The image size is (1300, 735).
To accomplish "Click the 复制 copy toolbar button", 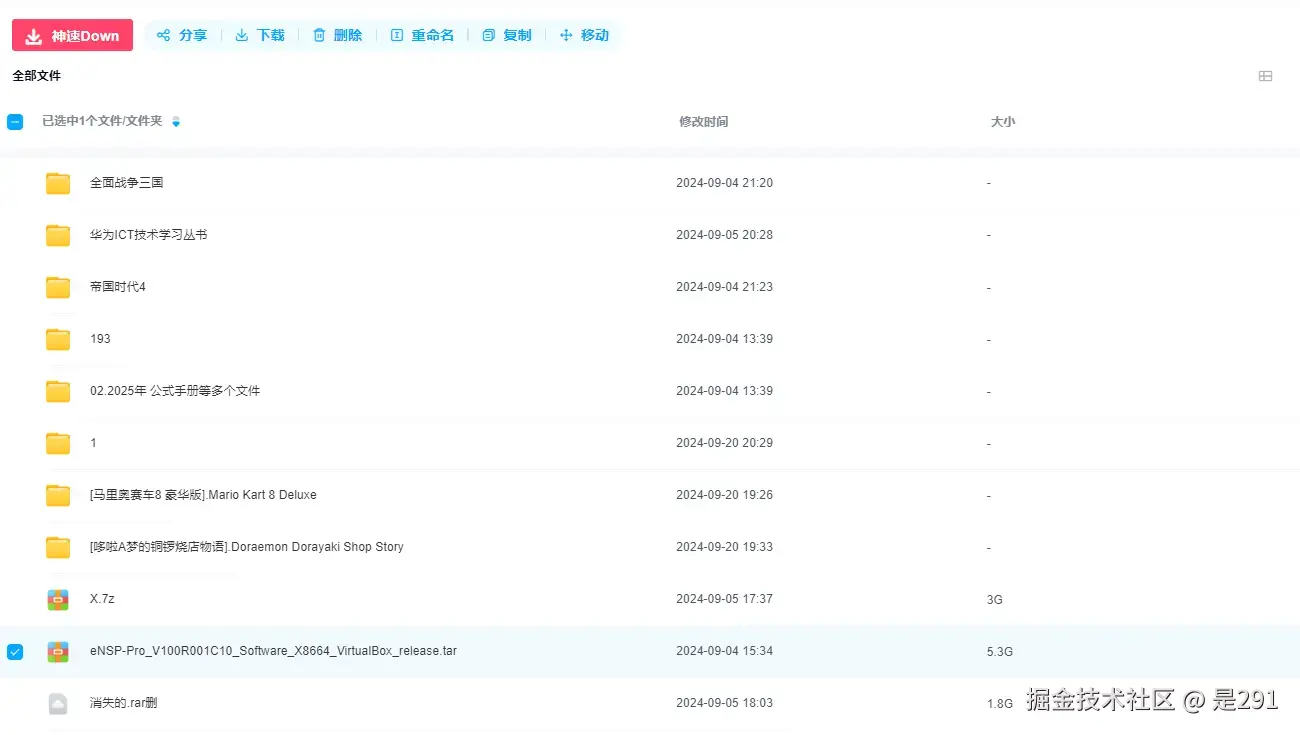I will point(507,35).
